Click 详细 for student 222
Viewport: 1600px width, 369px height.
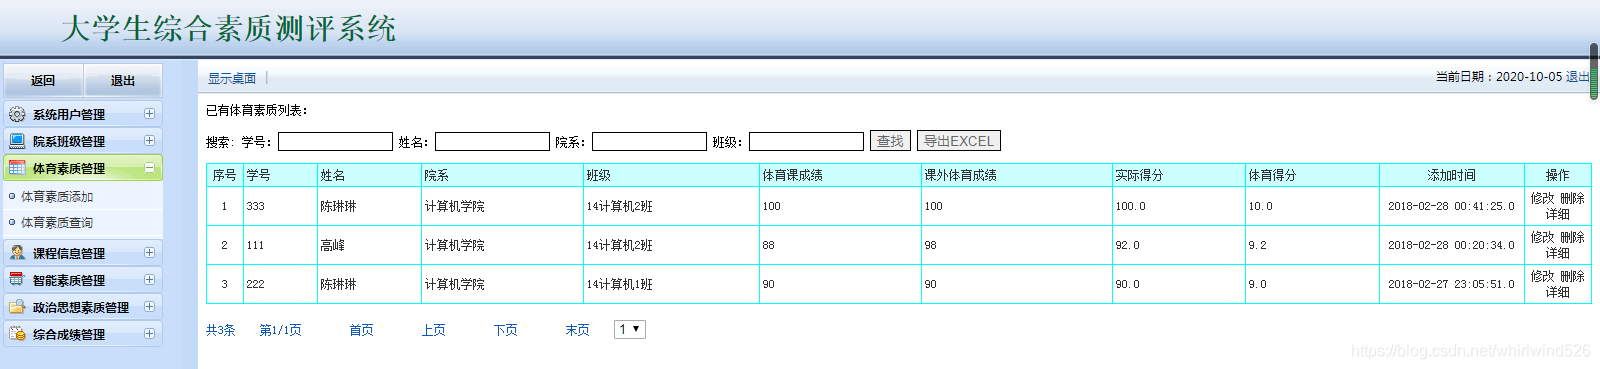[1557, 292]
